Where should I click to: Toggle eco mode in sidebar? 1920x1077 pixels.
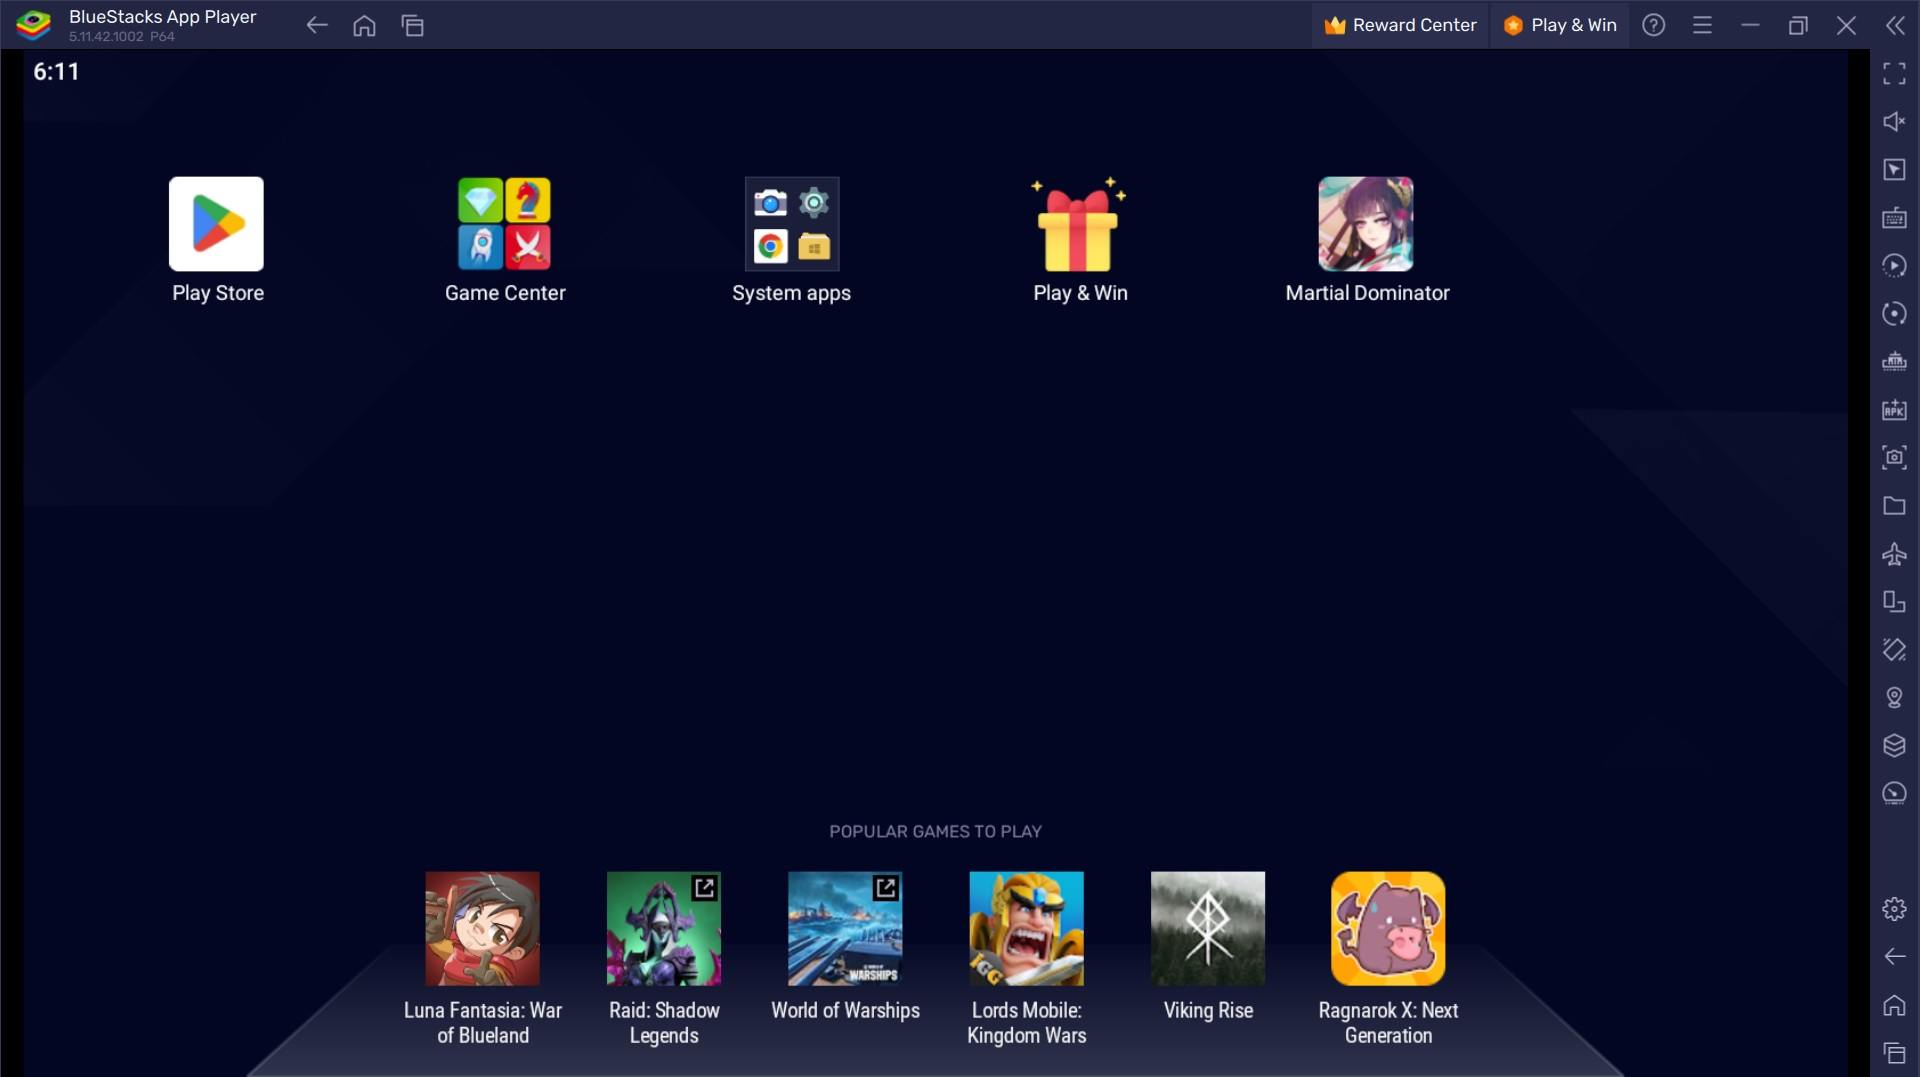[x=1894, y=793]
